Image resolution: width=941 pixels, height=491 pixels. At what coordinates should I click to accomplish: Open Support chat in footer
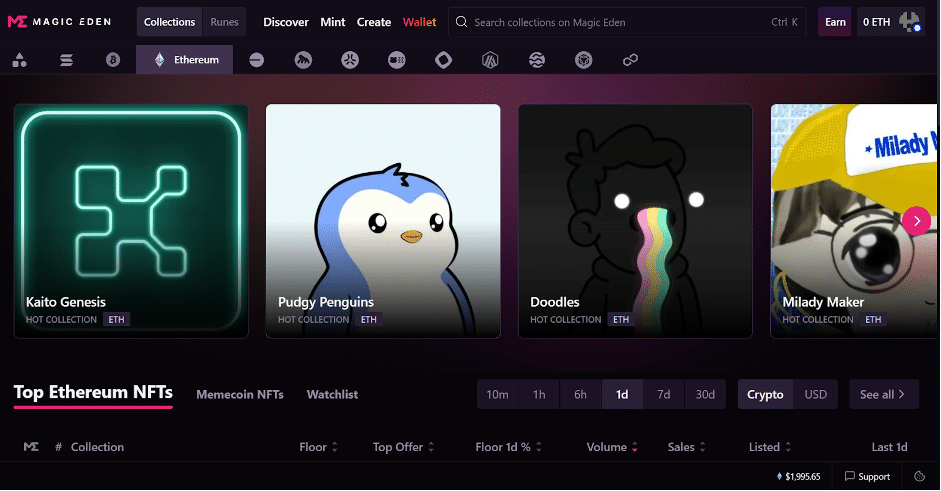(x=867, y=477)
